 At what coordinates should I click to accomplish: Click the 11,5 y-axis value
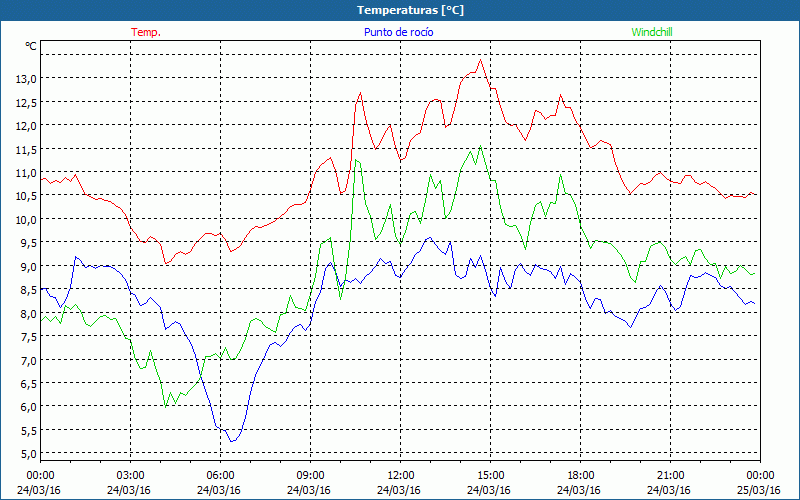(x=28, y=149)
